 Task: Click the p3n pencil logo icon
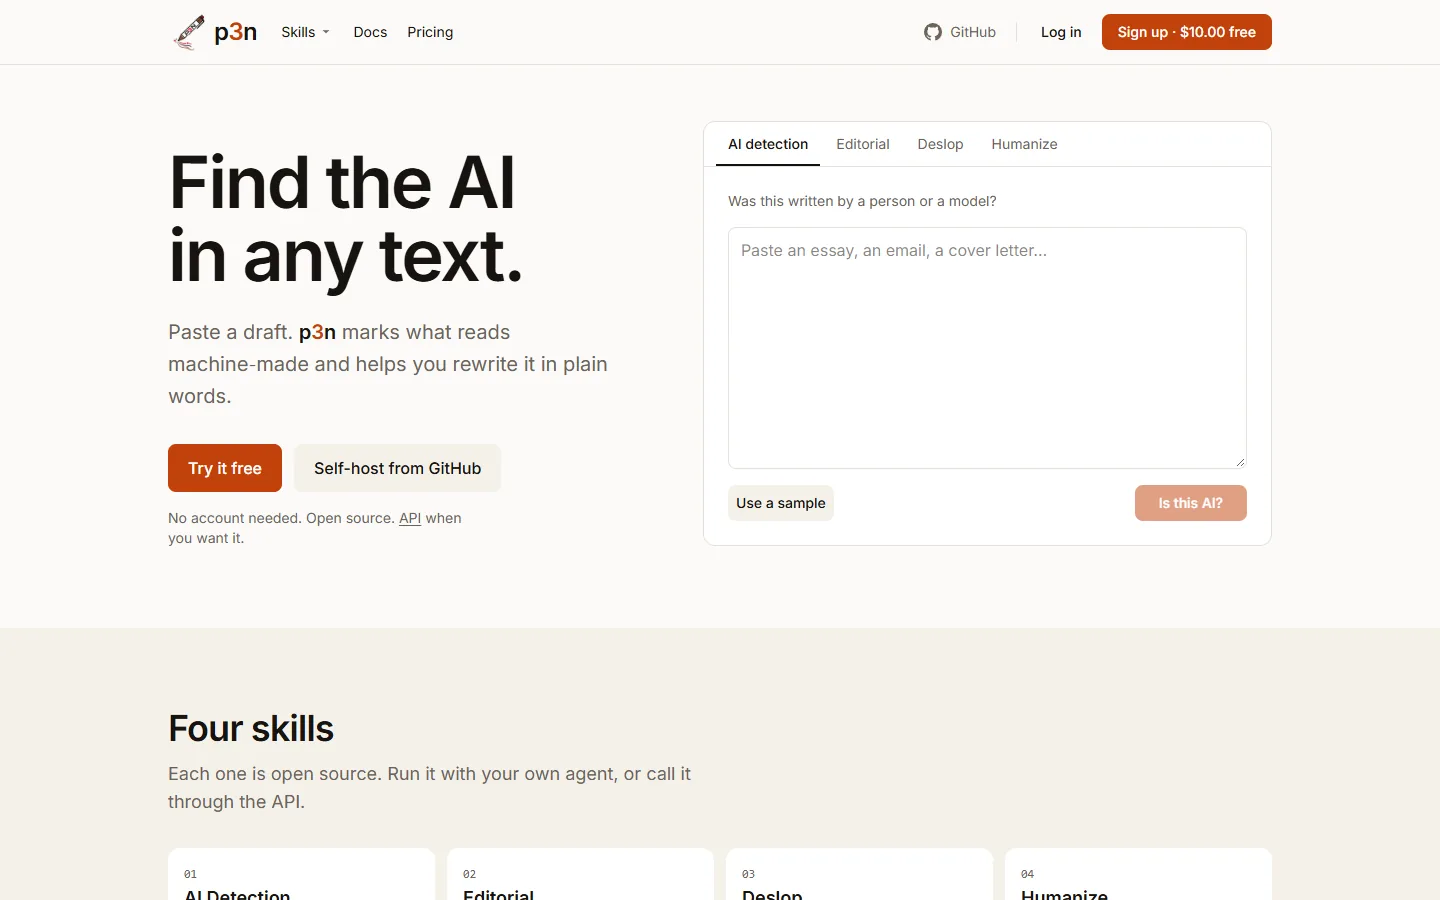pos(189,32)
